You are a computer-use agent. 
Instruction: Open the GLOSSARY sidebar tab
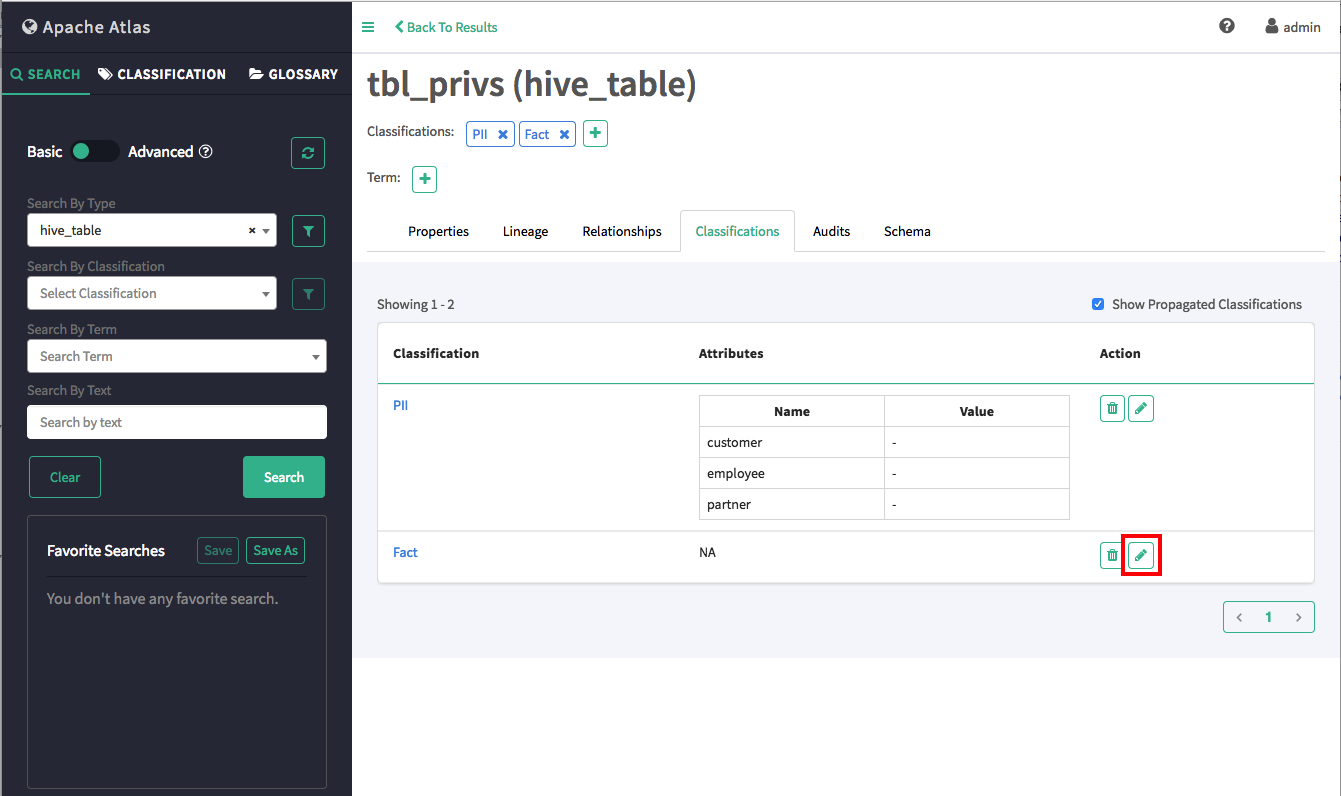pos(293,74)
